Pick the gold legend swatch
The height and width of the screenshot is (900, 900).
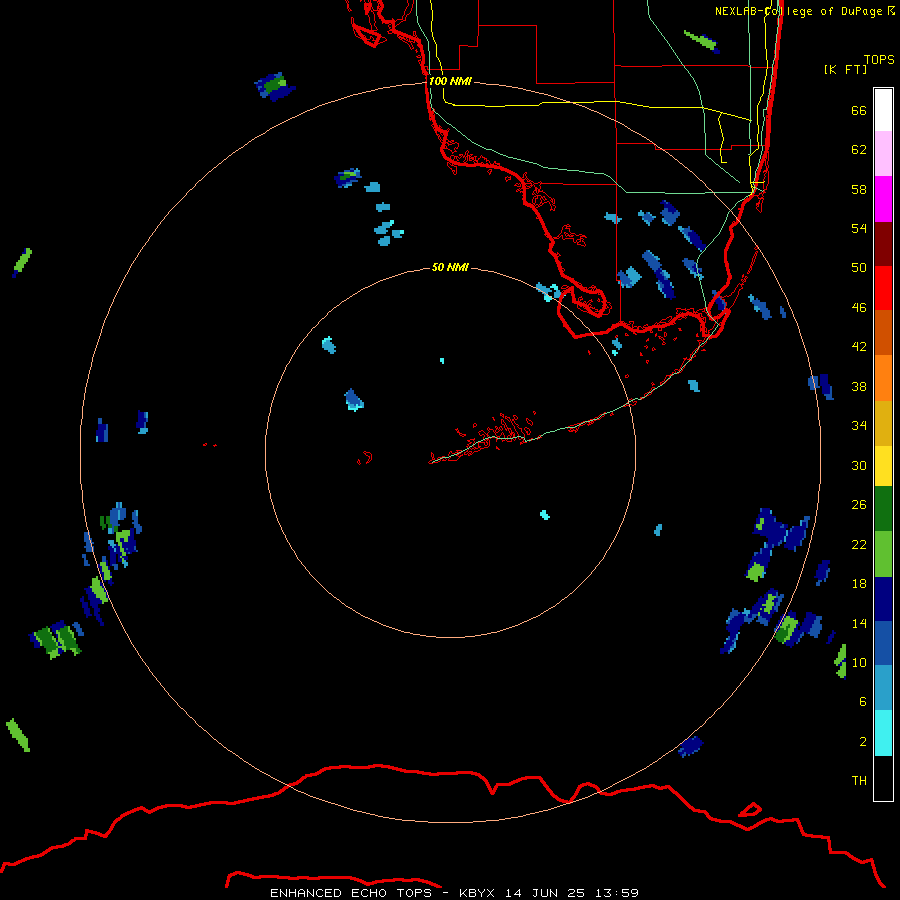point(883,423)
